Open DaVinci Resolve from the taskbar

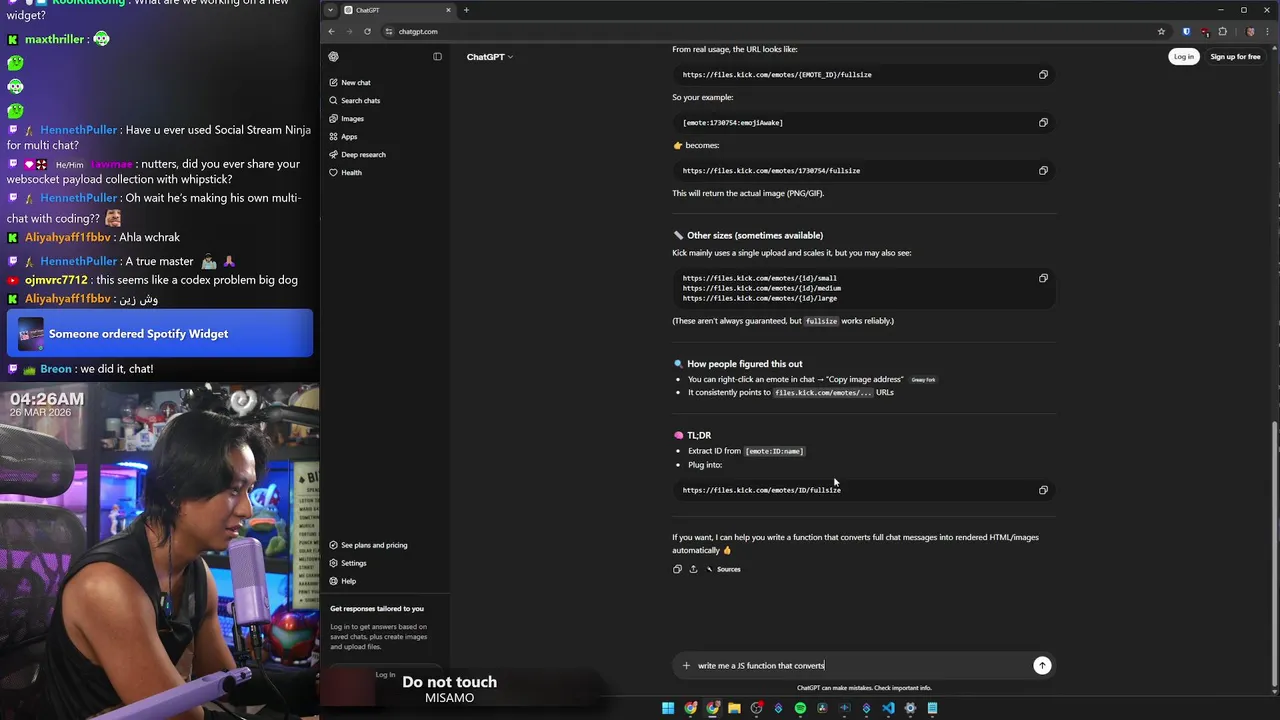(x=822, y=708)
